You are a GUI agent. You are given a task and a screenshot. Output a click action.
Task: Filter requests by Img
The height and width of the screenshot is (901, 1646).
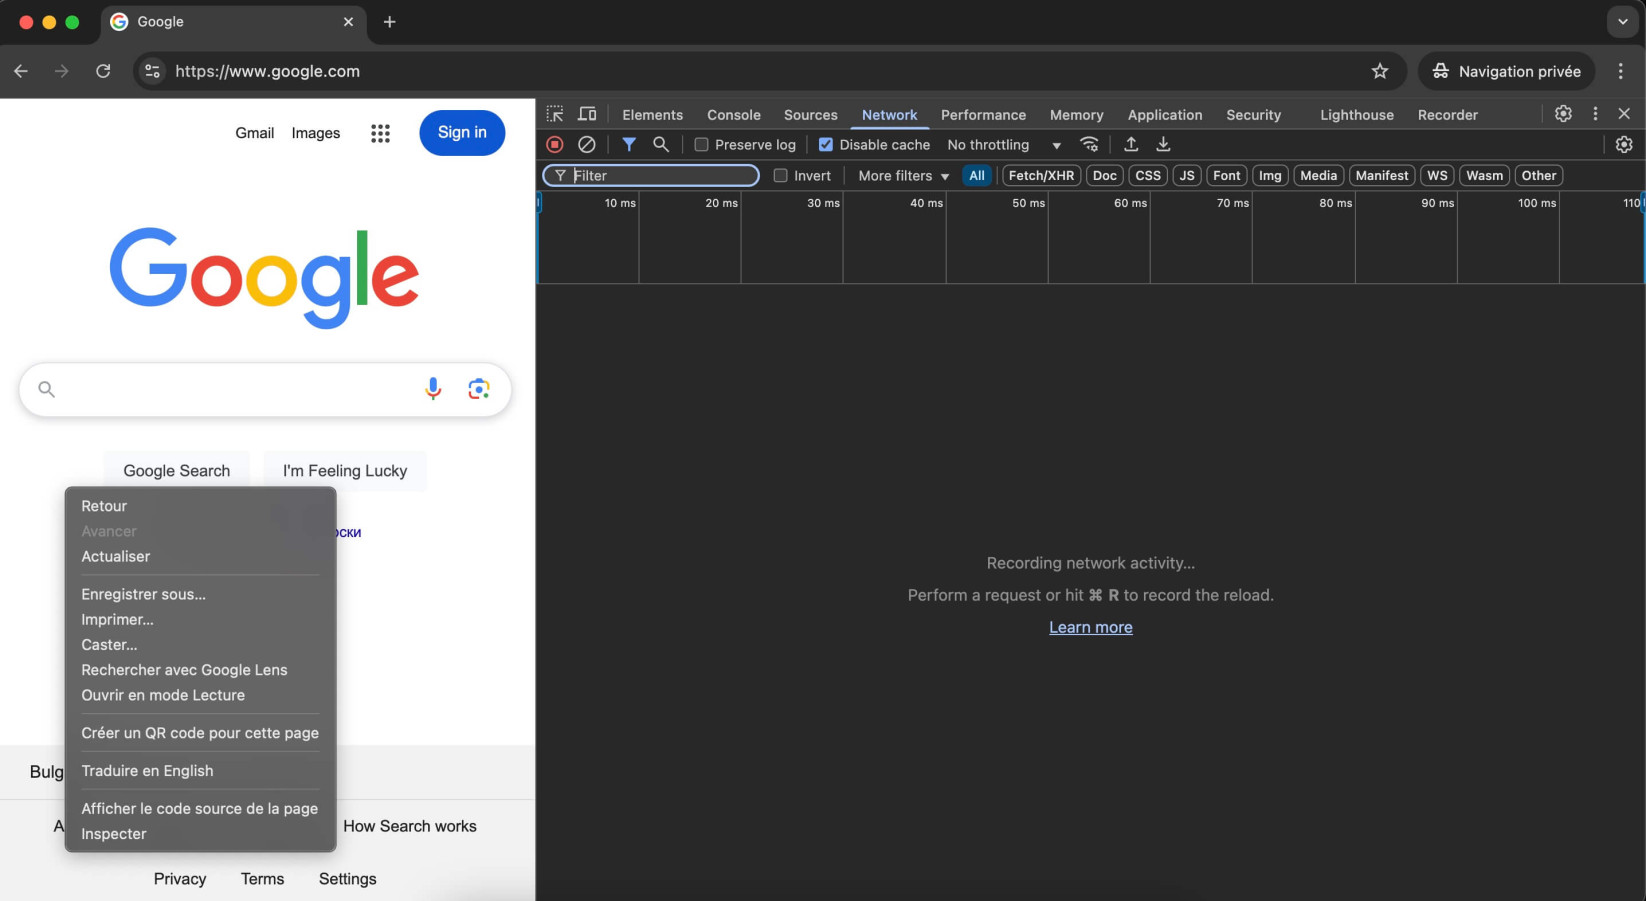point(1270,176)
